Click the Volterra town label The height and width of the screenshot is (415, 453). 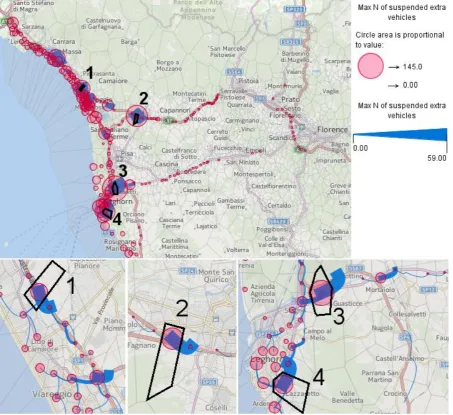[238, 250]
